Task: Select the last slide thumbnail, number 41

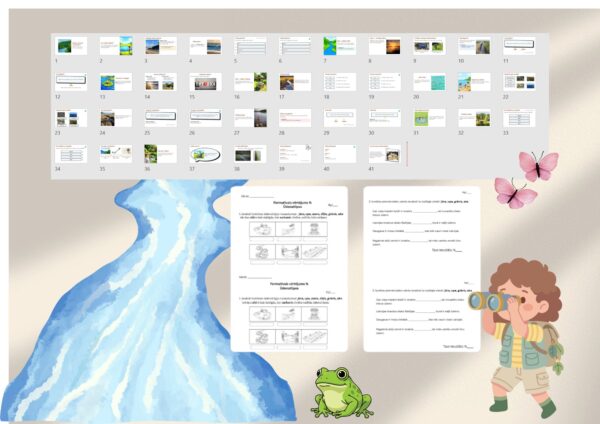Action: [385, 154]
